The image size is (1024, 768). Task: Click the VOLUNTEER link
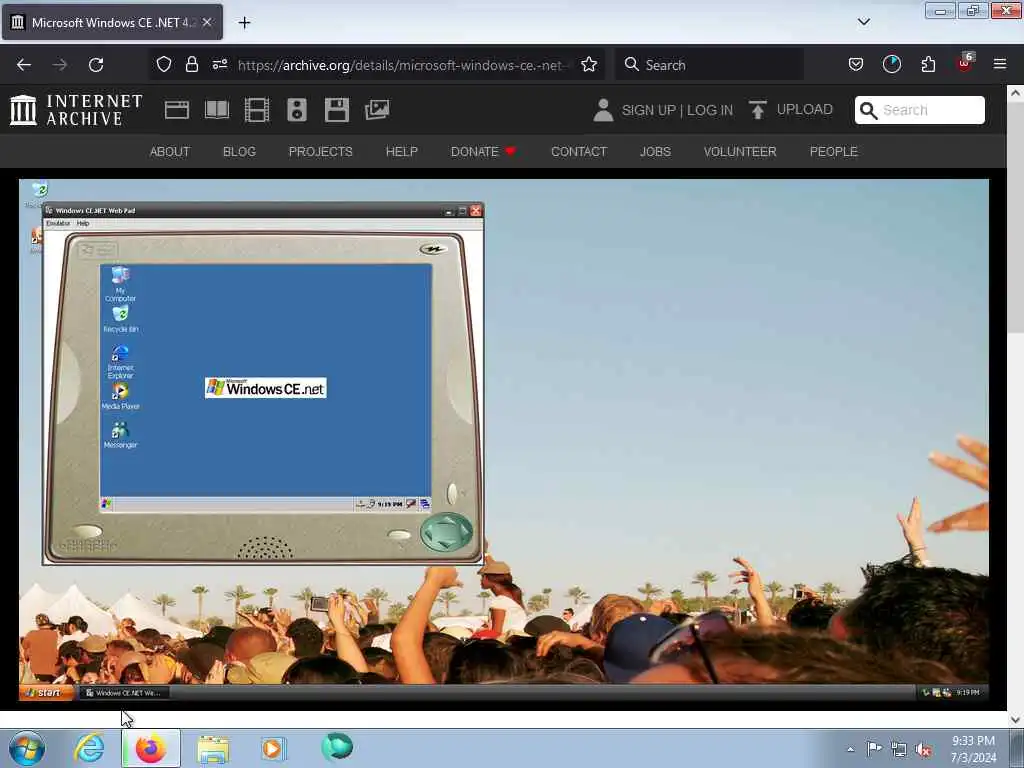pos(740,152)
